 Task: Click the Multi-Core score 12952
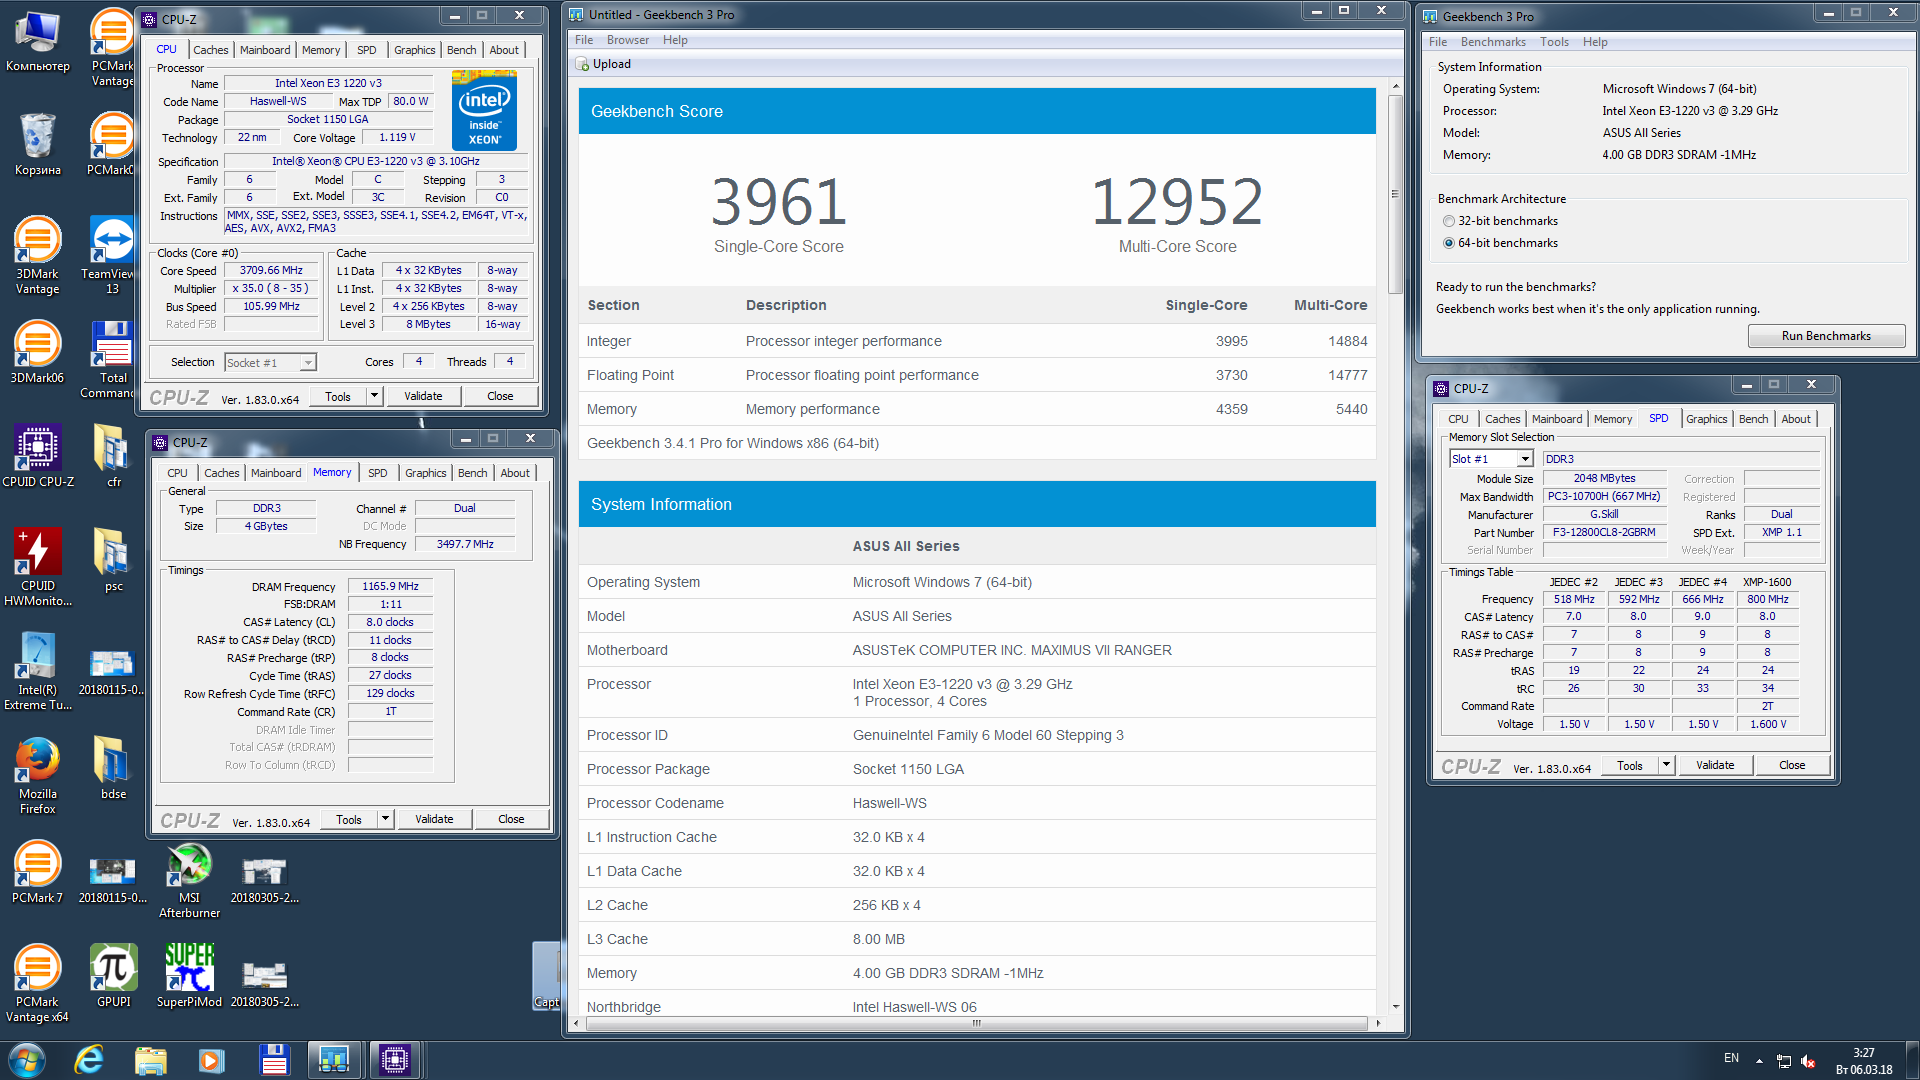(x=1177, y=201)
